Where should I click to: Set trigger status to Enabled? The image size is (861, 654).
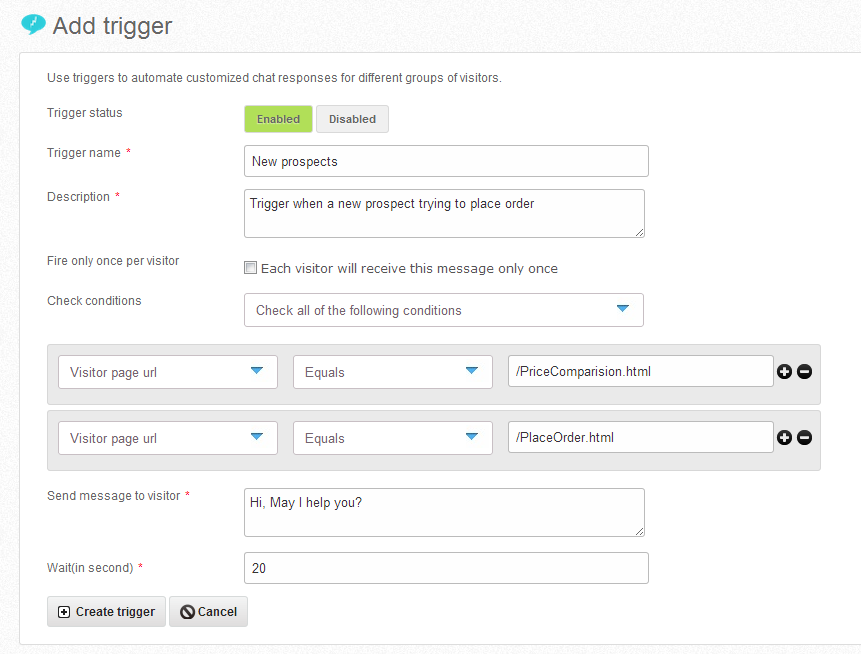278,119
